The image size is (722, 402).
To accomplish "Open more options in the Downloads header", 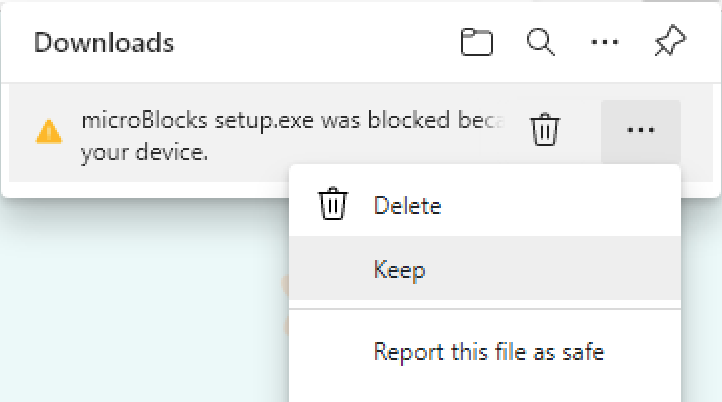I will [605, 42].
